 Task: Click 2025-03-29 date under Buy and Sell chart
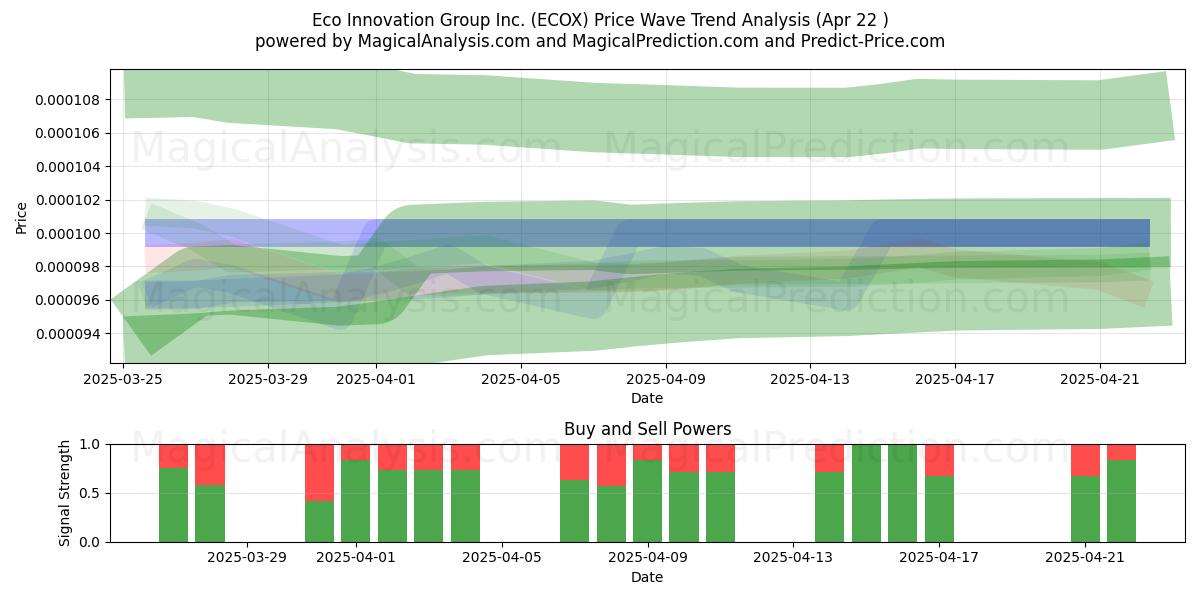[246, 558]
